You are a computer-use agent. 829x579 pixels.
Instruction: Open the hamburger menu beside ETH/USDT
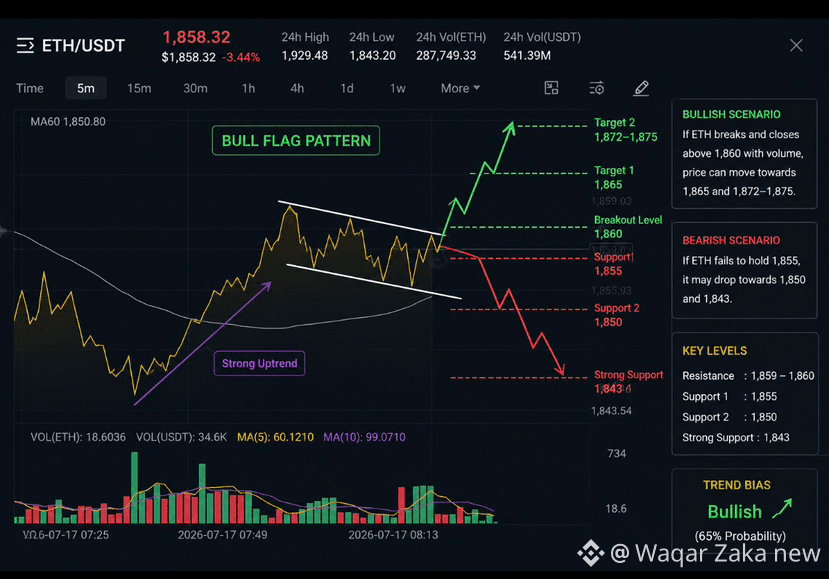click(x=25, y=45)
